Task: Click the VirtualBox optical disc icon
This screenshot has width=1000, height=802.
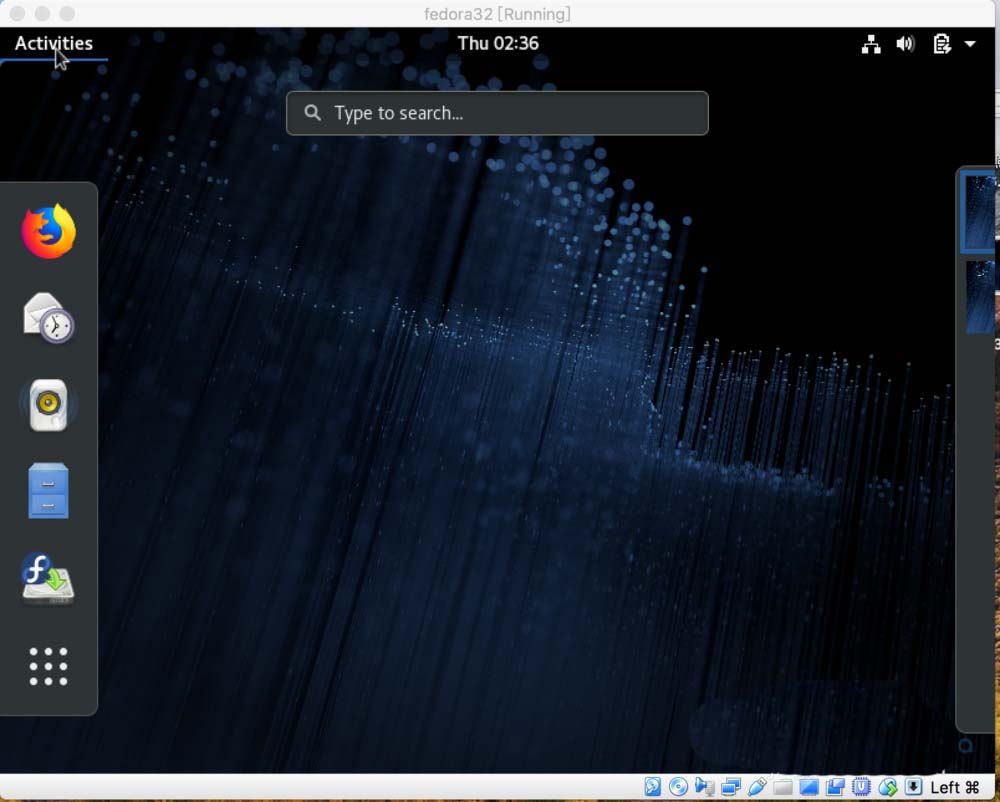Action: (679, 788)
